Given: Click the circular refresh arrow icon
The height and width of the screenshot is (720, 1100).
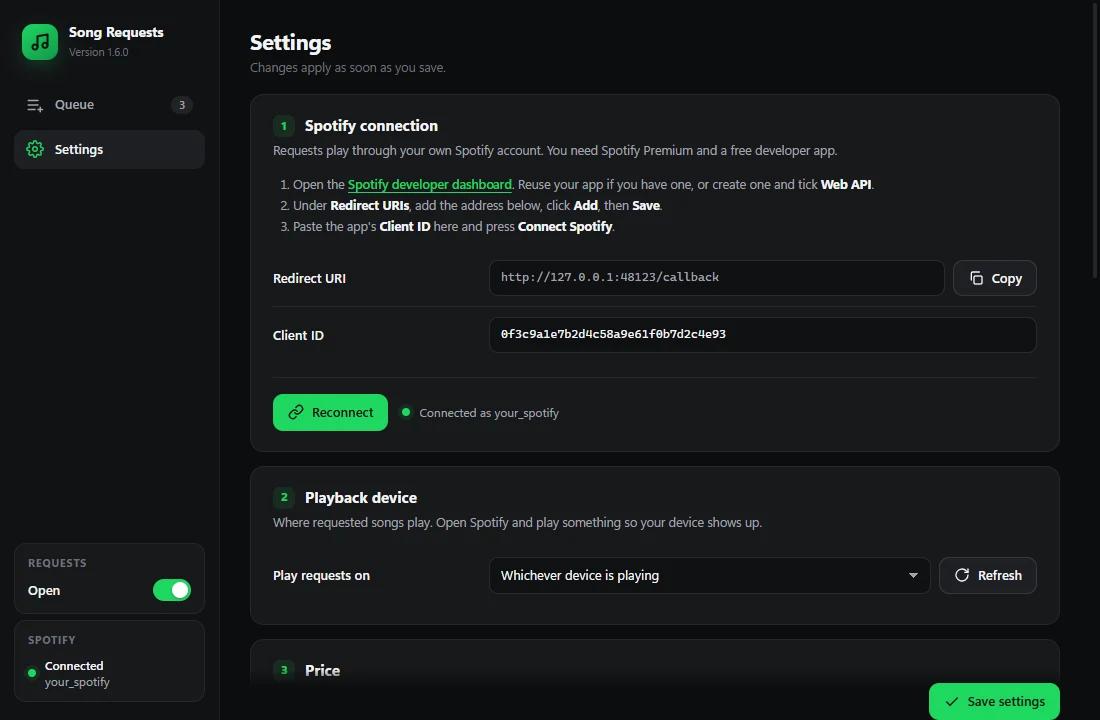Looking at the screenshot, I should [x=962, y=575].
